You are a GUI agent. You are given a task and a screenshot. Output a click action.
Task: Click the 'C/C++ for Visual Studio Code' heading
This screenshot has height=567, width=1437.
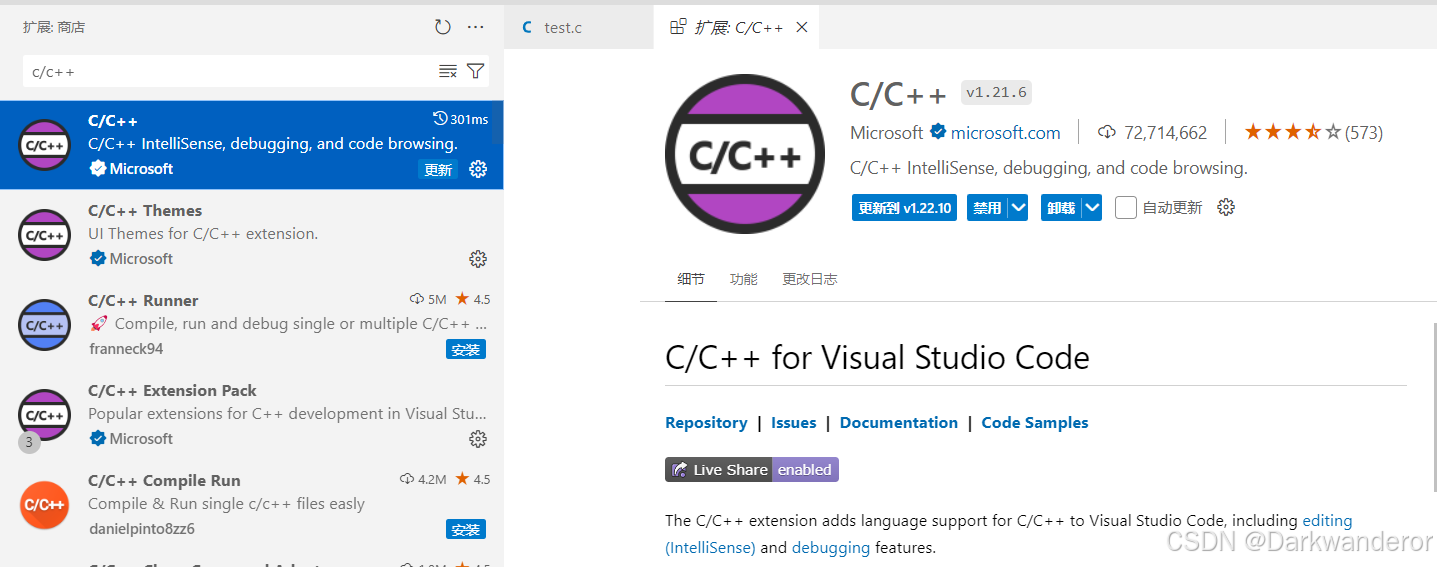[877, 357]
